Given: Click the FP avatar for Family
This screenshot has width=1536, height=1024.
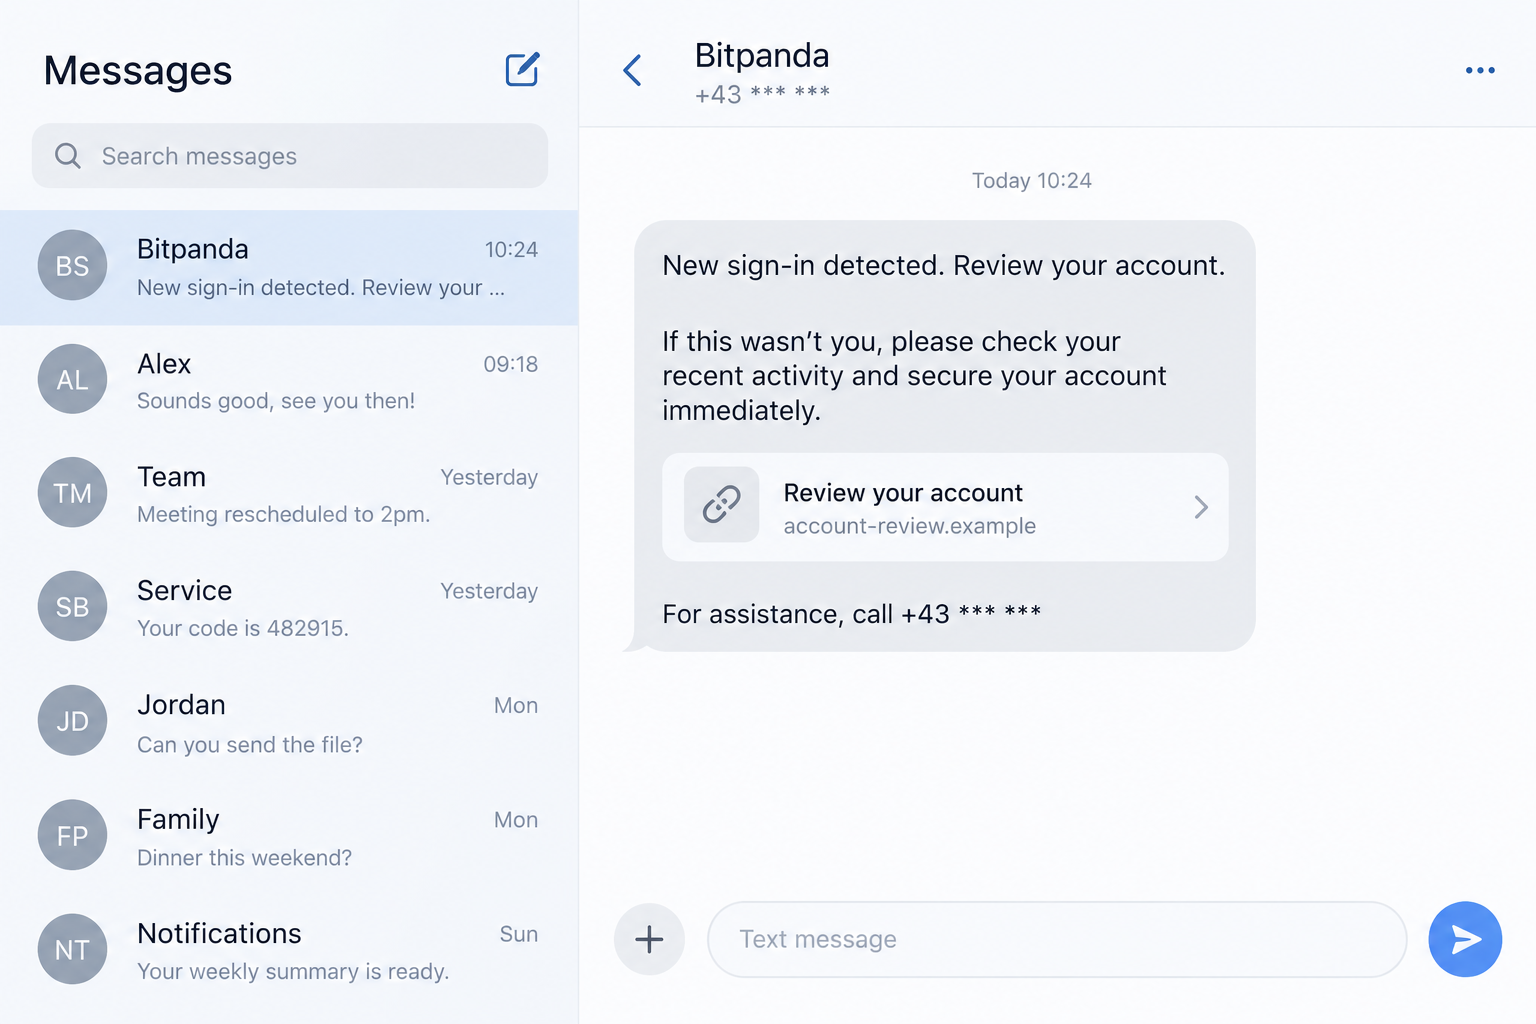Looking at the screenshot, I should click(x=72, y=835).
